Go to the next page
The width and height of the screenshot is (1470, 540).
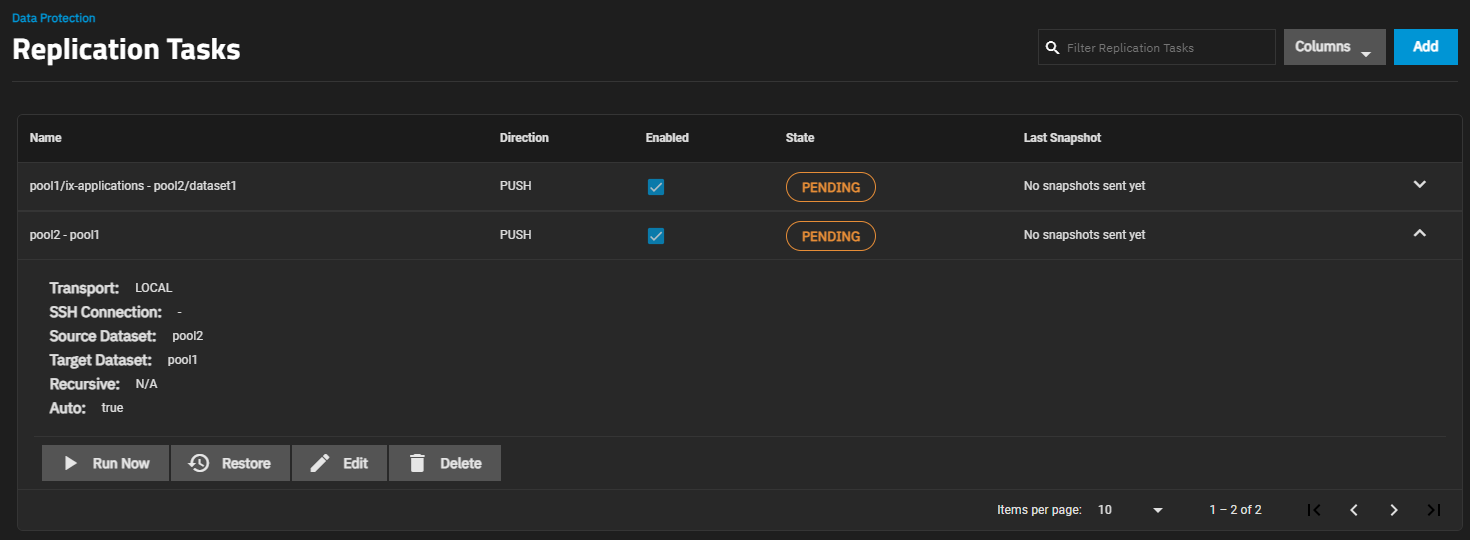pos(1394,510)
